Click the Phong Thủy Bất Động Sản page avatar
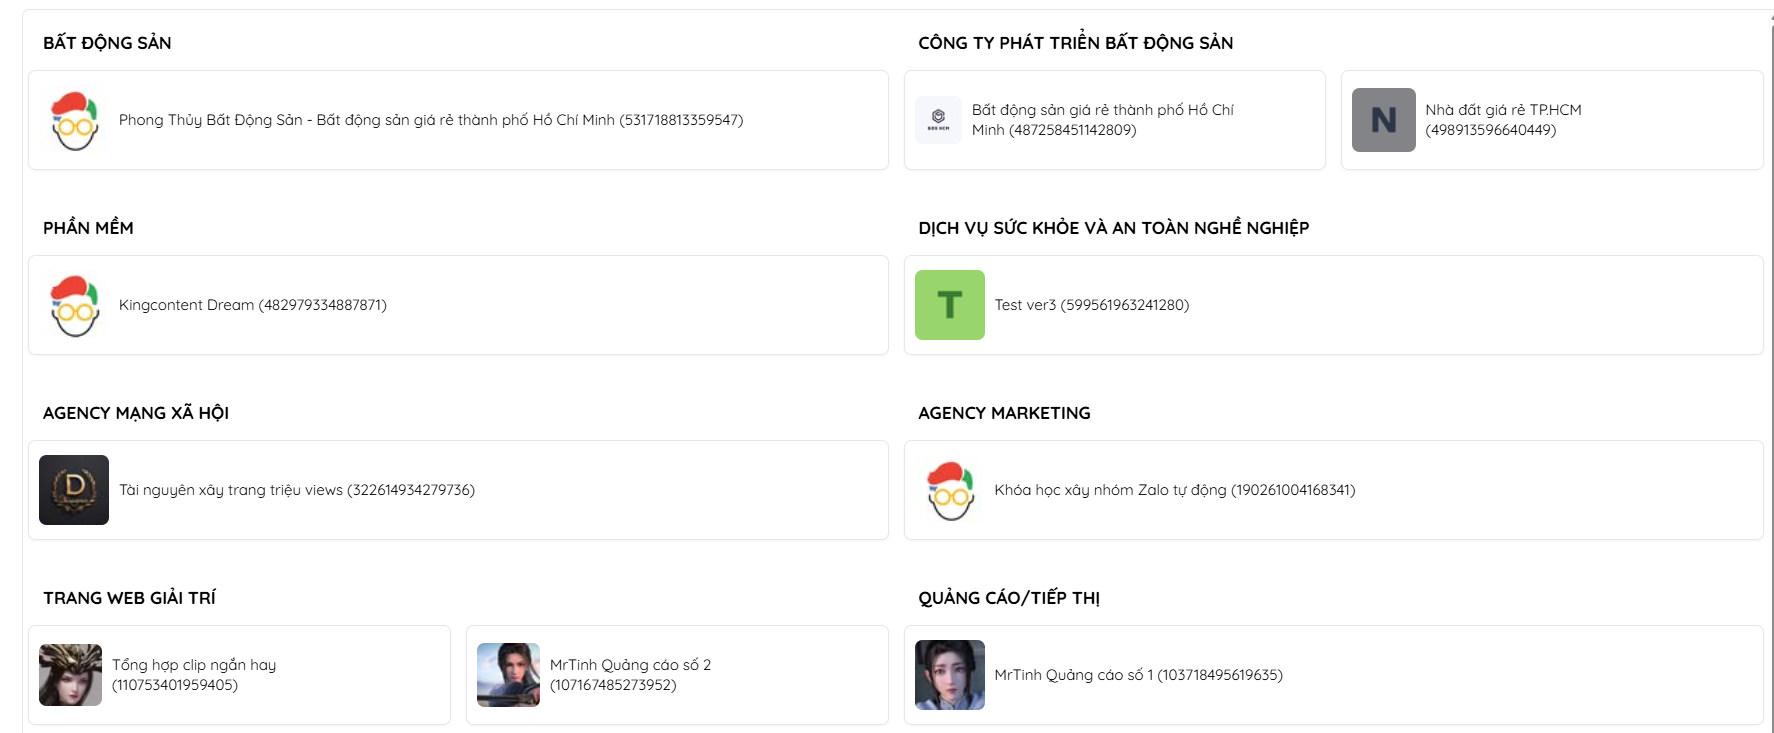This screenshot has width=1774, height=733. [x=75, y=120]
